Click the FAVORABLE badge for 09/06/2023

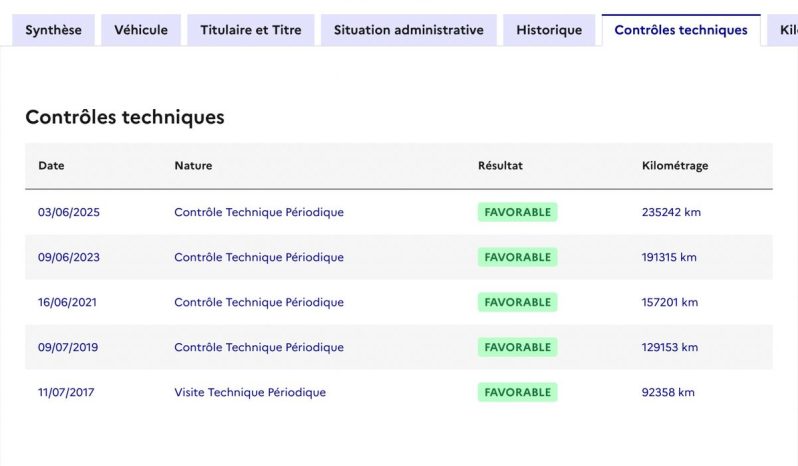click(518, 257)
